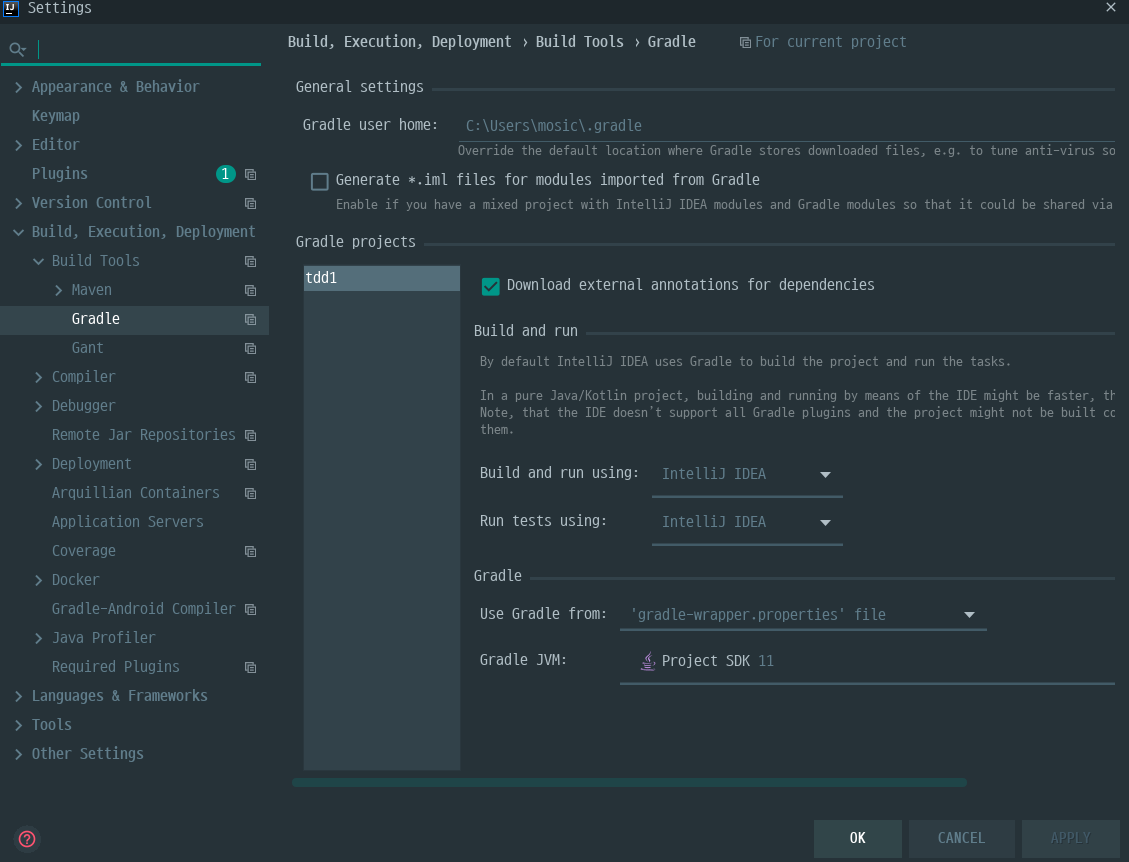The height and width of the screenshot is (862, 1129).
Task: Expand the Other Settings node
Action: [19, 754]
